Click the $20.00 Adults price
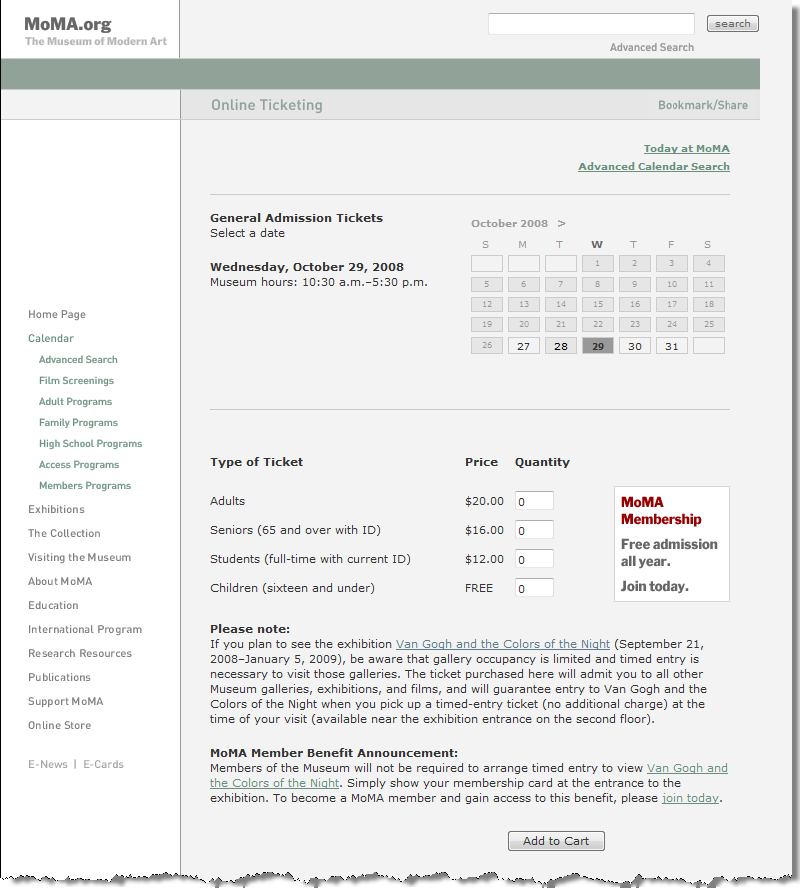800x888 pixels. pos(484,501)
